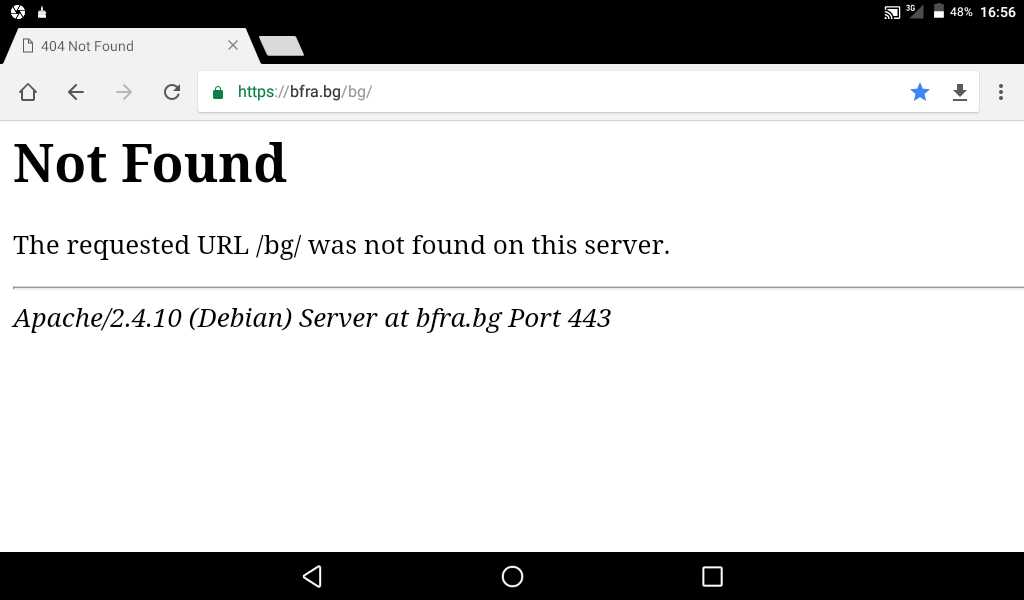Viewport: 1024px width, 600px height.
Task: Click the Apache server signature text
Action: point(312,319)
